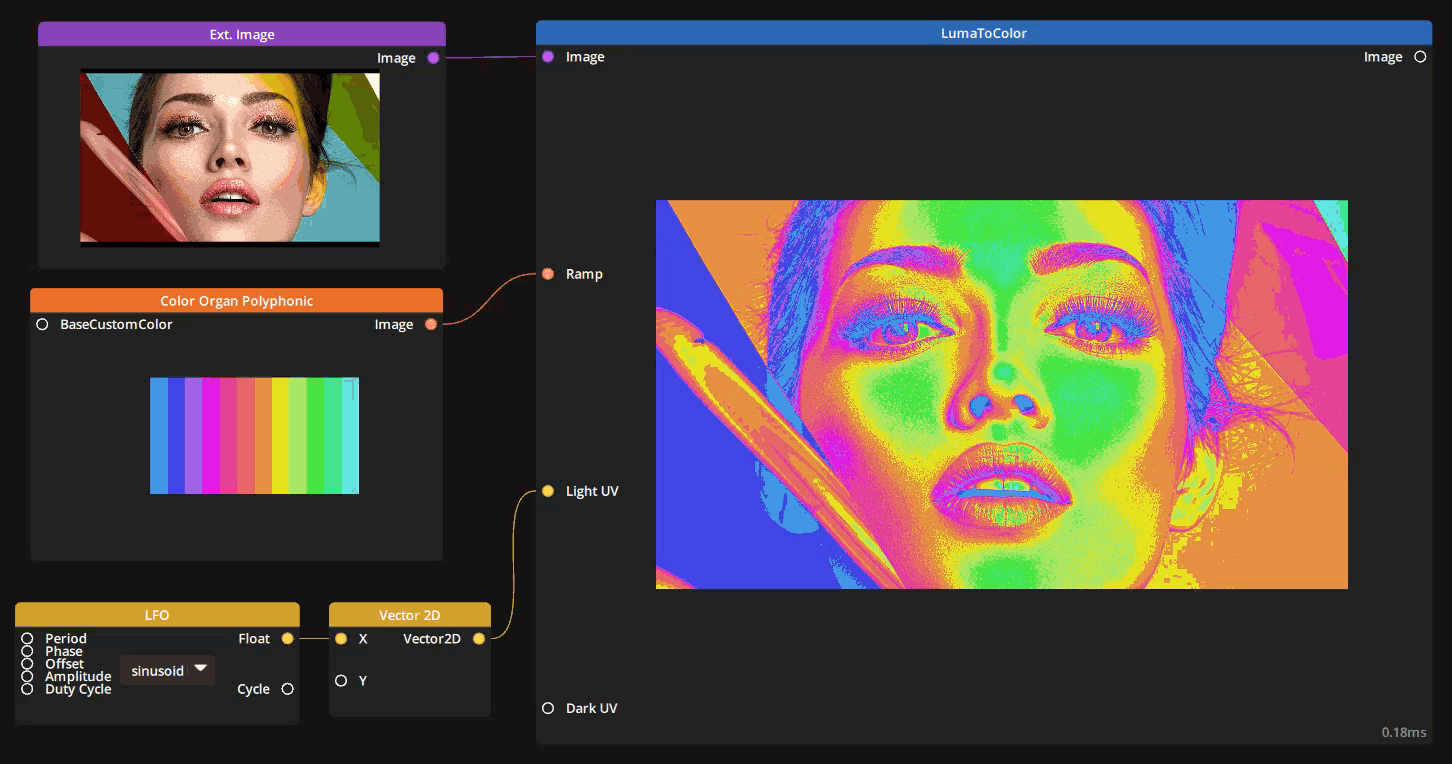This screenshot has height=764, width=1452.
Task: Click the Ext. Image node title bar
Action: 242,34
